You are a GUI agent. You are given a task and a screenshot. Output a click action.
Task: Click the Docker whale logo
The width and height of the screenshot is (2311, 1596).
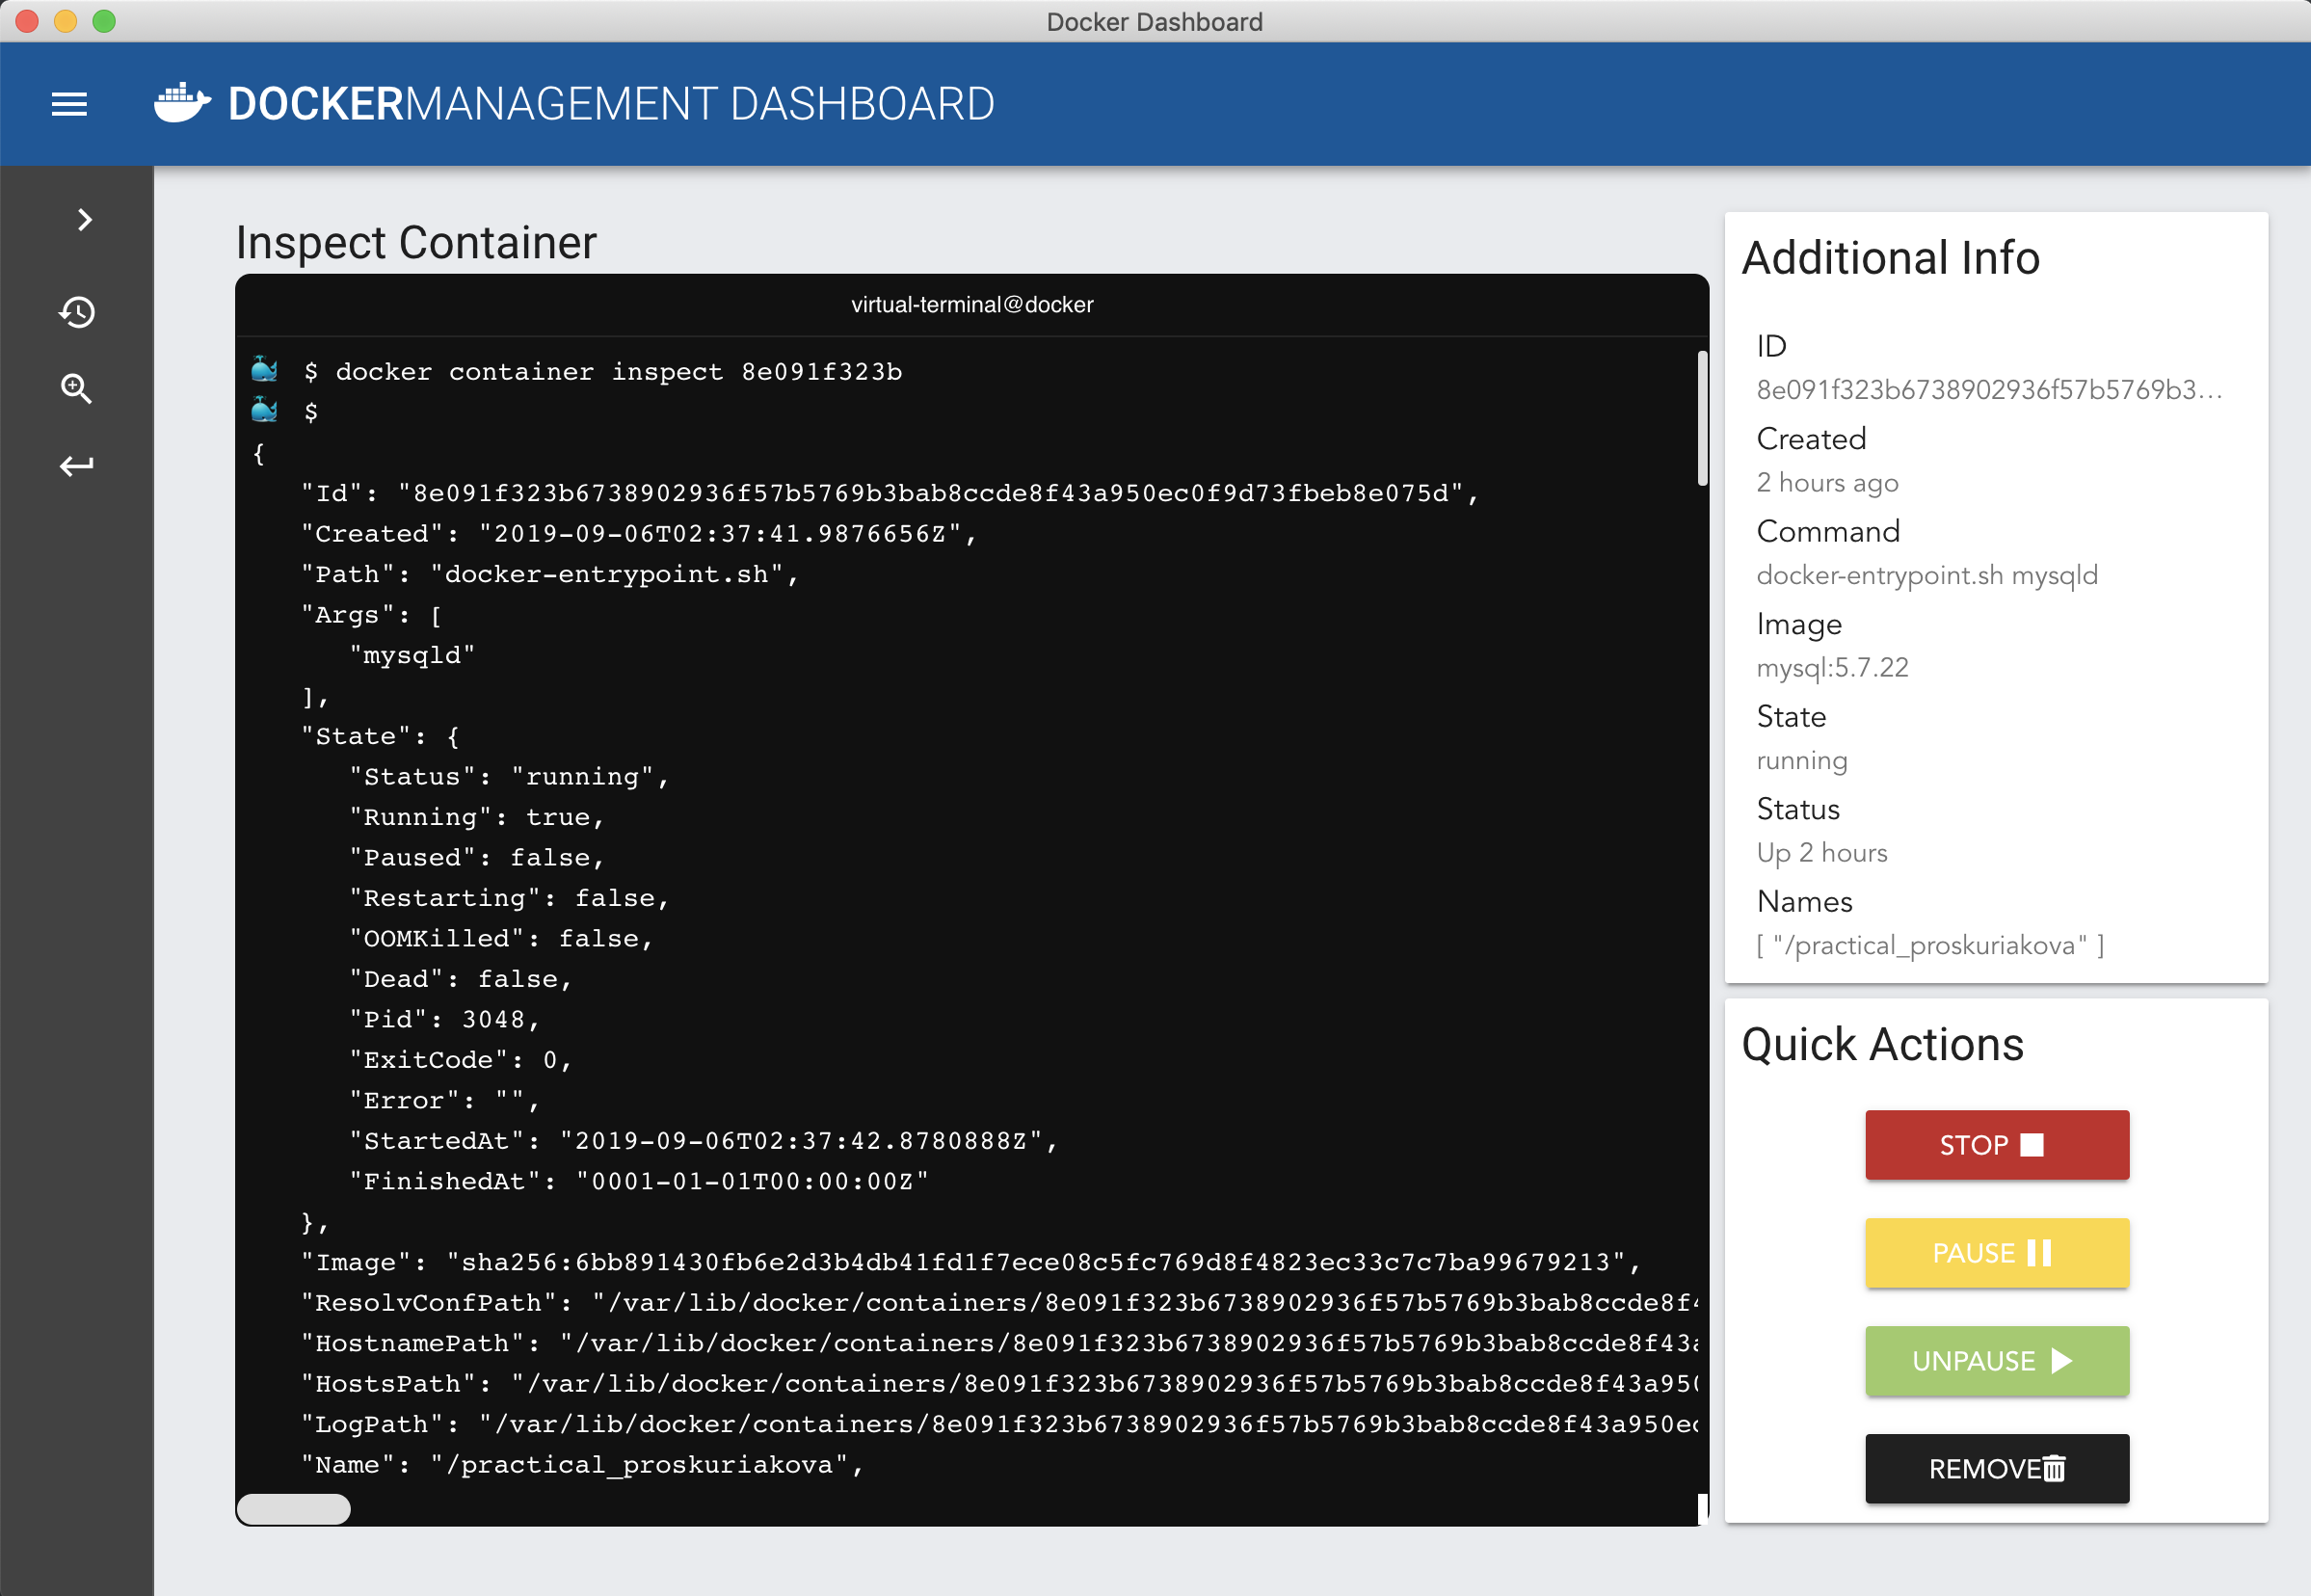pos(182,103)
